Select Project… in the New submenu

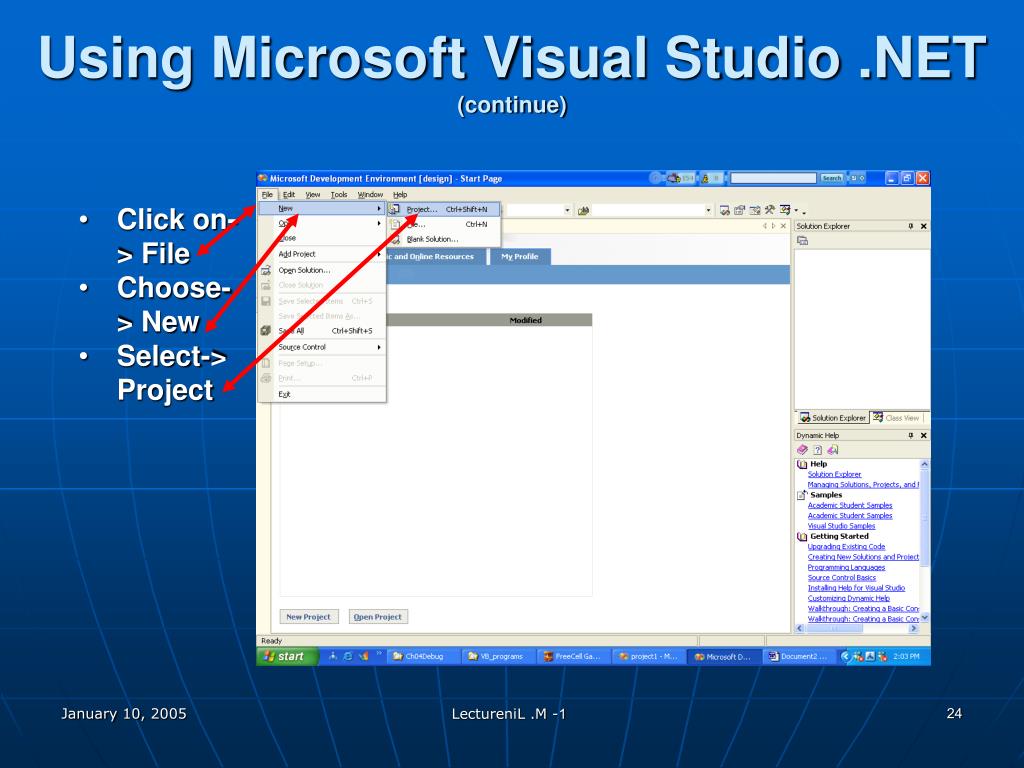click(x=444, y=210)
